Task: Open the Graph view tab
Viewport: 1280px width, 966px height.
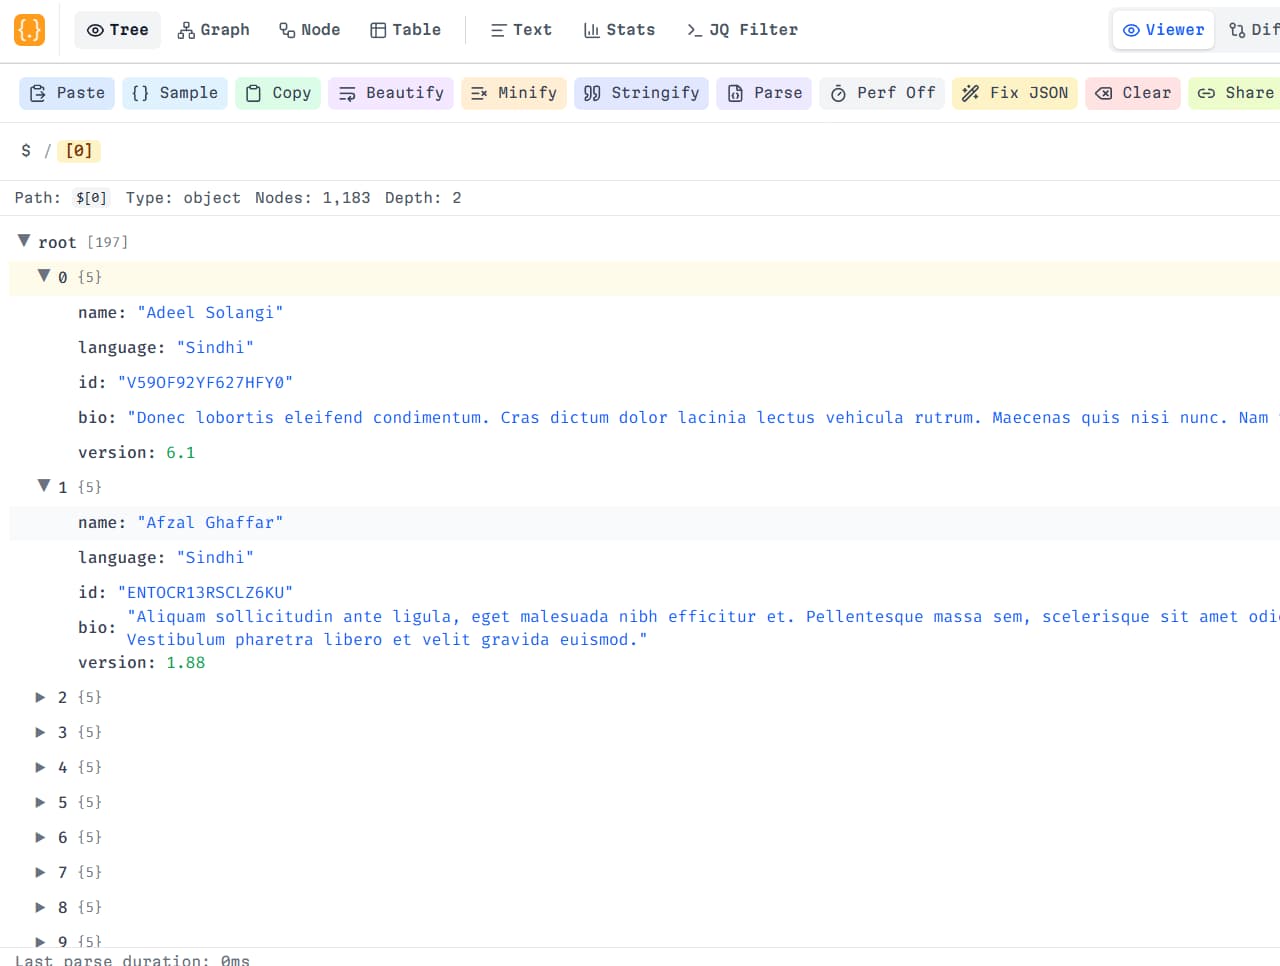Action: coord(213,30)
